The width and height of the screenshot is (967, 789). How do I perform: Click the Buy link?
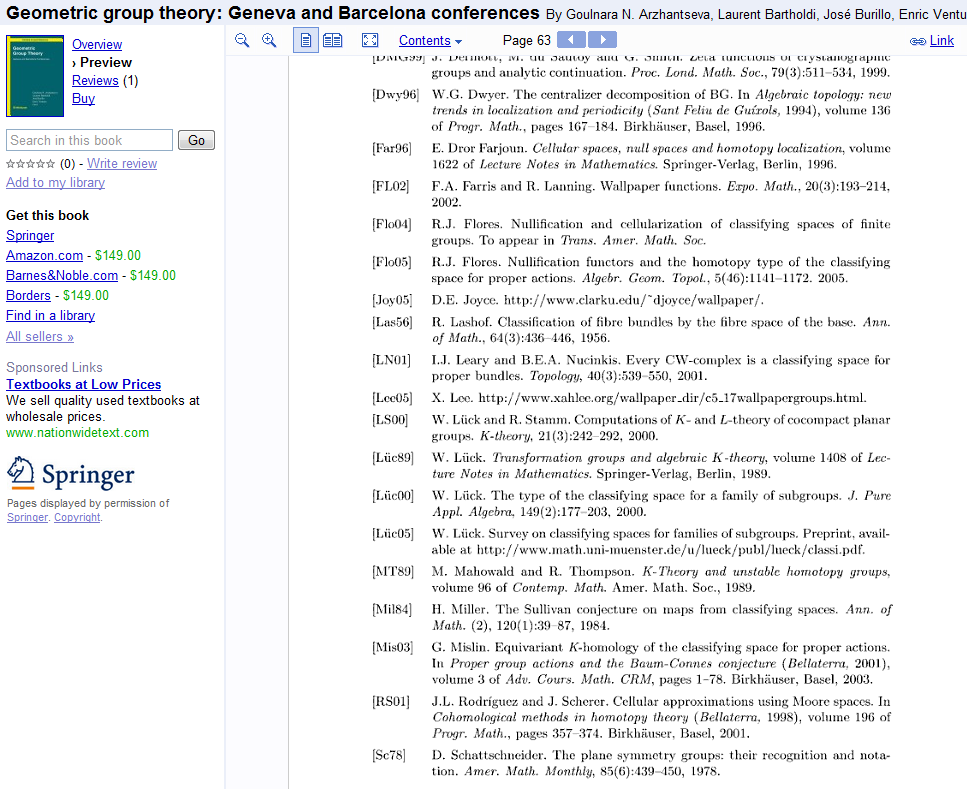(83, 99)
